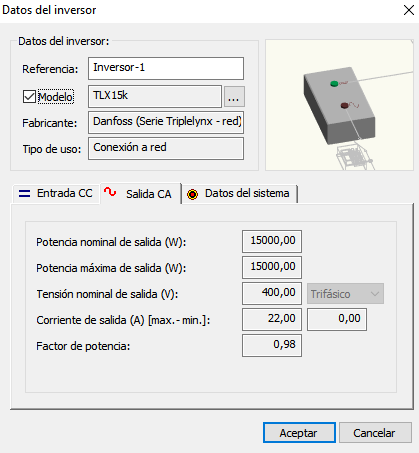Viewport: 419px width, 453px height.
Task: Click the Cancelar button
Action: point(375,433)
